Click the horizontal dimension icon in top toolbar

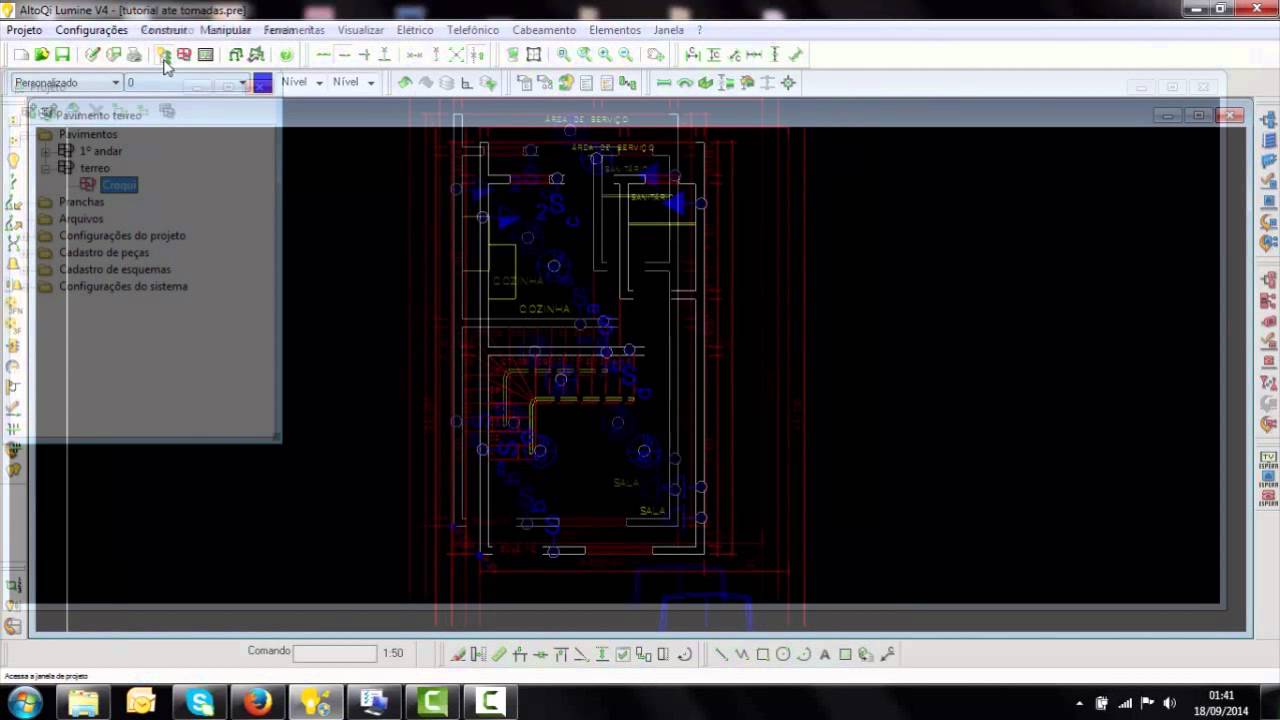(x=754, y=55)
